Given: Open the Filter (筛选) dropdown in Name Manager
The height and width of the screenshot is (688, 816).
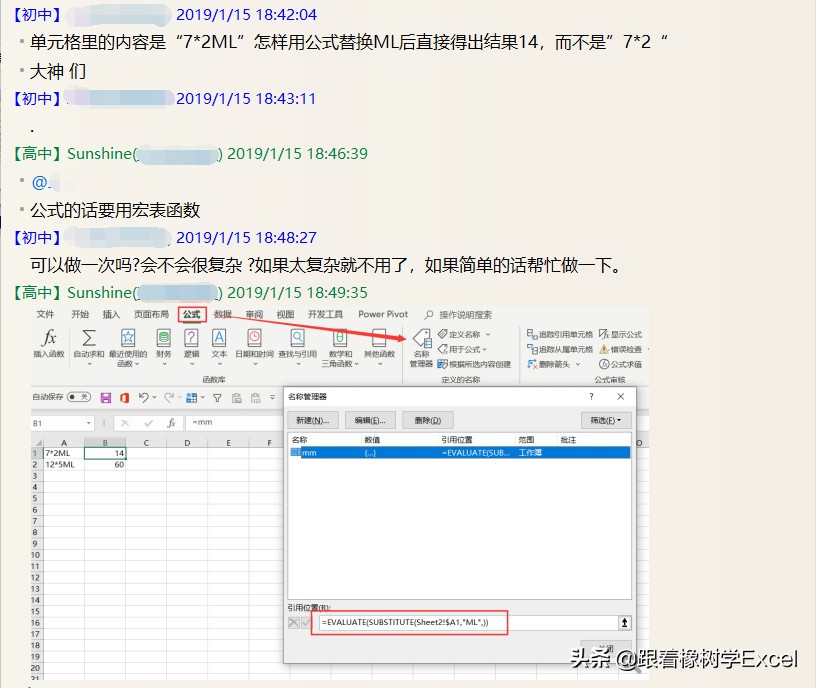Looking at the screenshot, I should tap(605, 419).
